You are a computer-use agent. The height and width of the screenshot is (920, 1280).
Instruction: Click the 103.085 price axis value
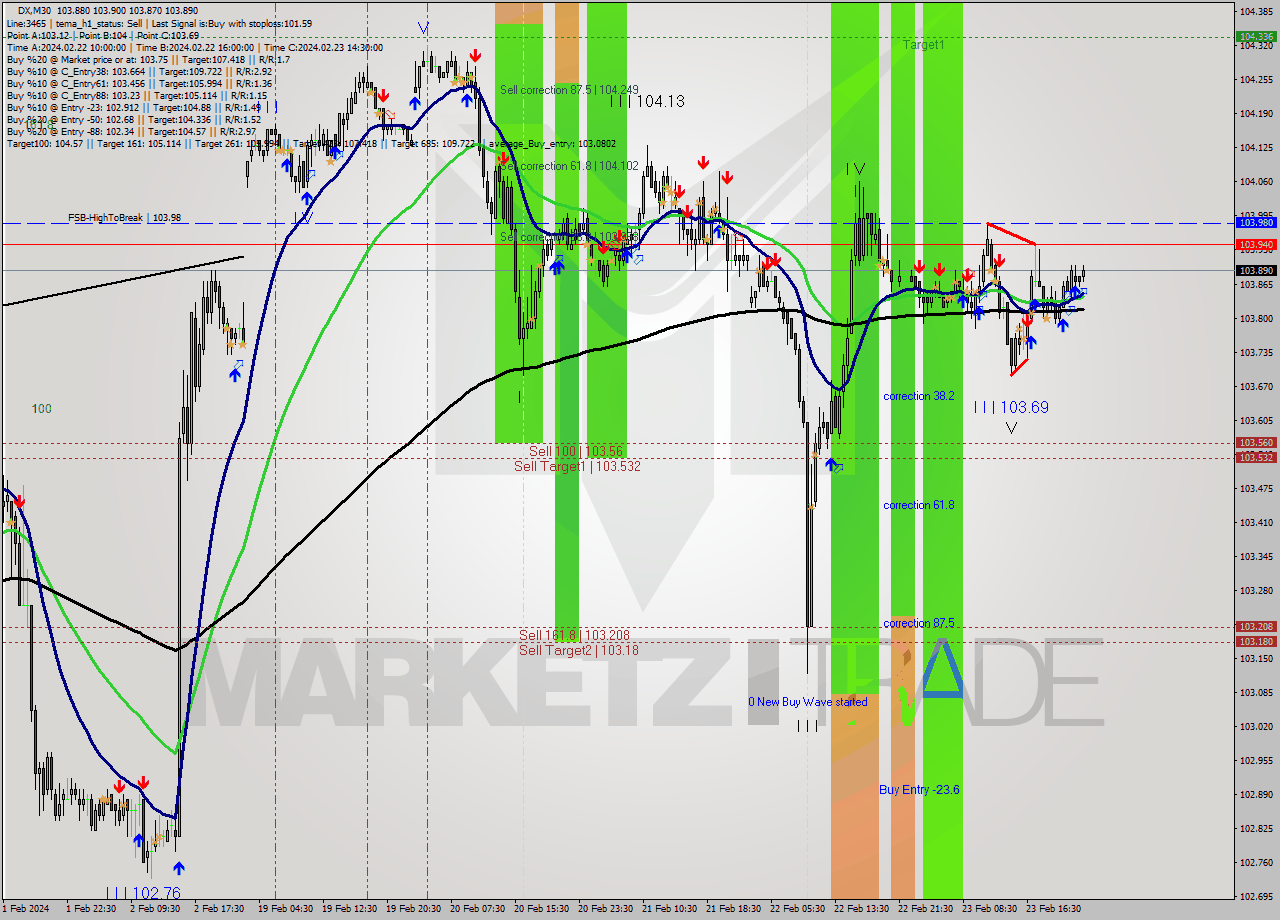[1256, 692]
